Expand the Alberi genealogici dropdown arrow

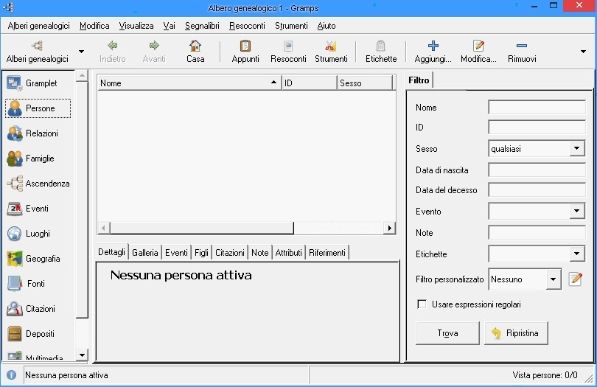pyautogui.click(x=81, y=51)
